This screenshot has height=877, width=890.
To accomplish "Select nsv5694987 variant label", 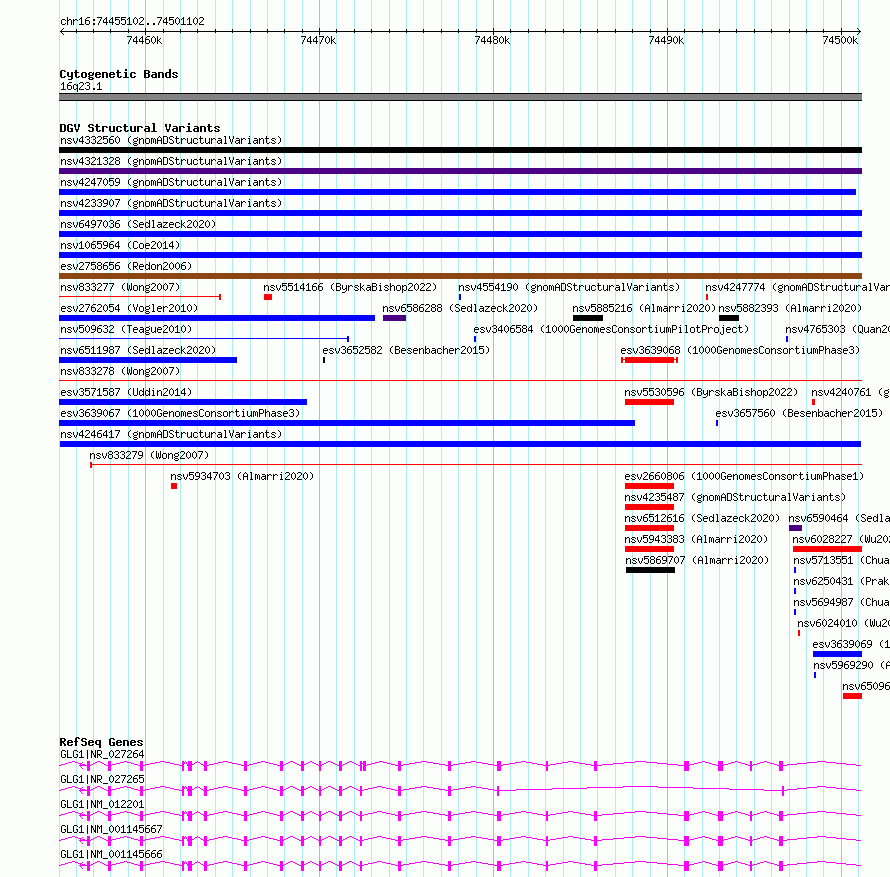I will coord(841,602).
